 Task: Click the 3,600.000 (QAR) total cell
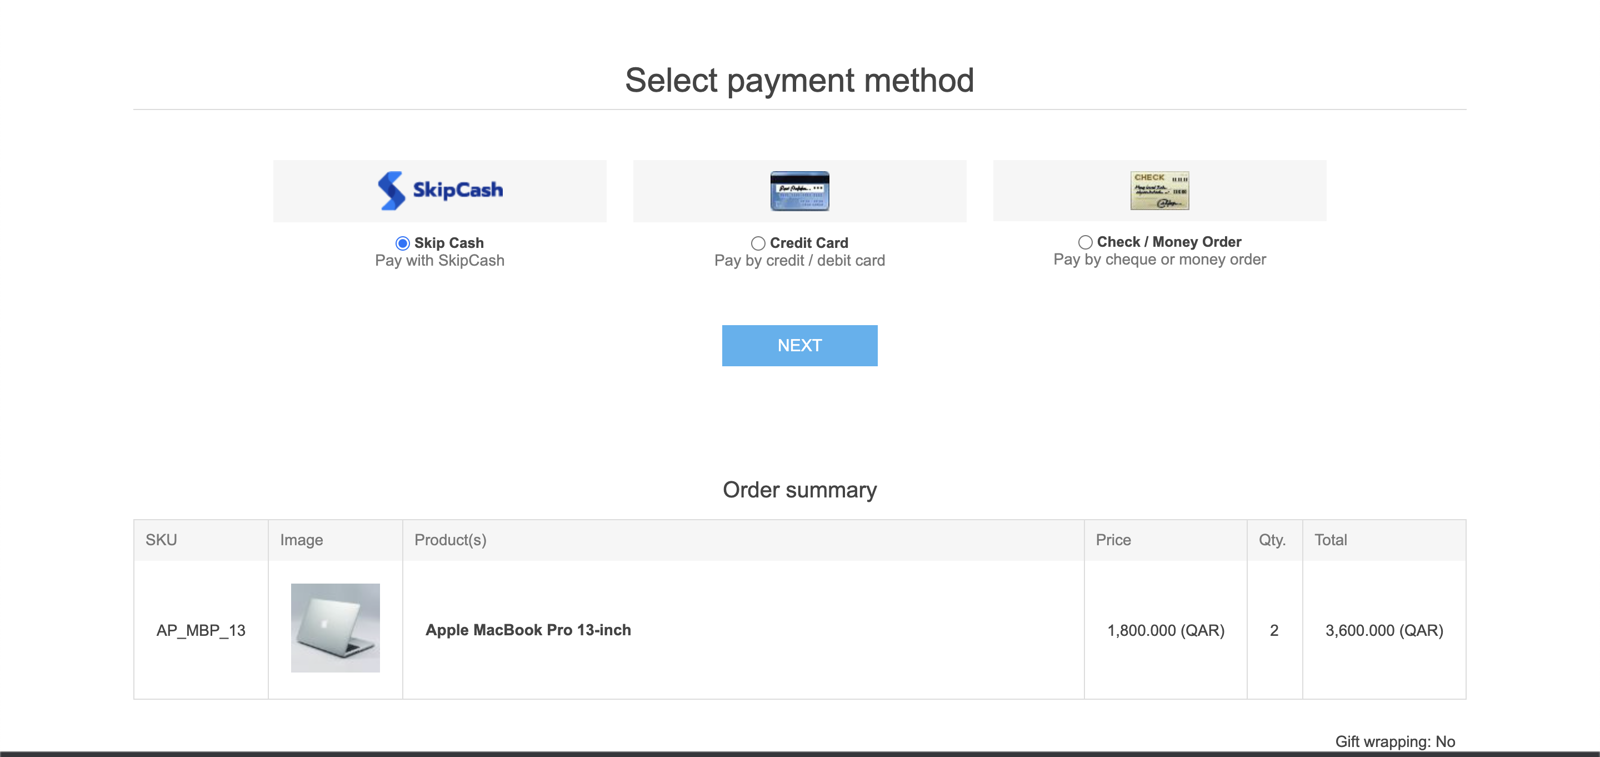(x=1384, y=631)
